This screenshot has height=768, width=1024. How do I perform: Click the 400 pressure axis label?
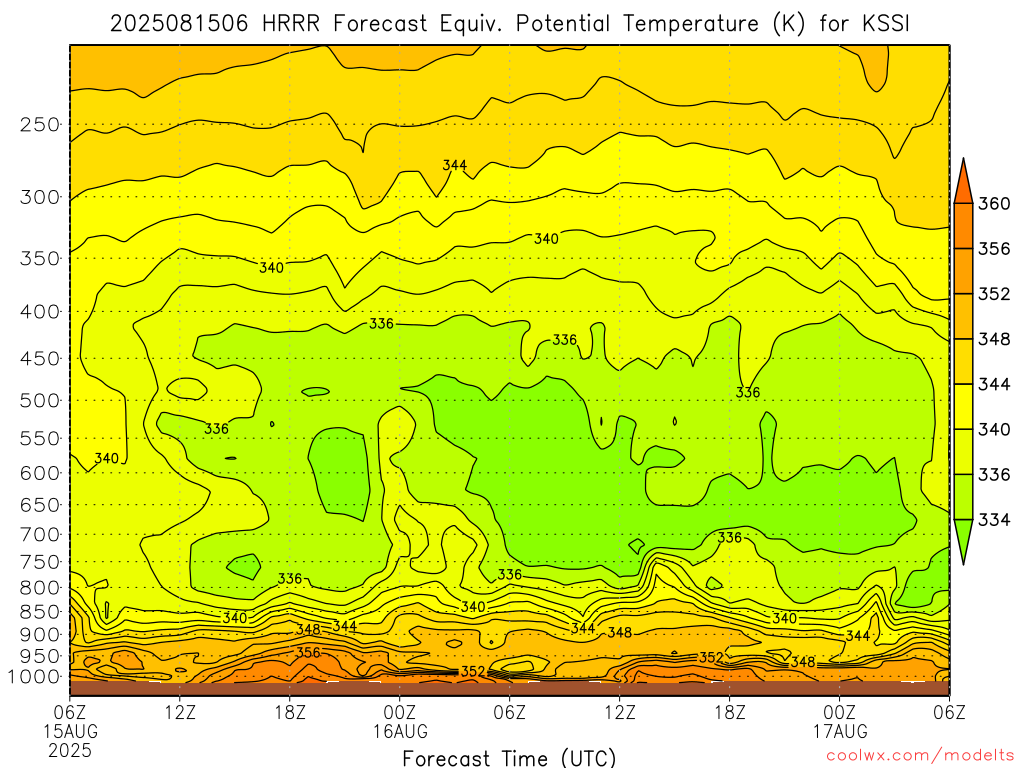40,312
